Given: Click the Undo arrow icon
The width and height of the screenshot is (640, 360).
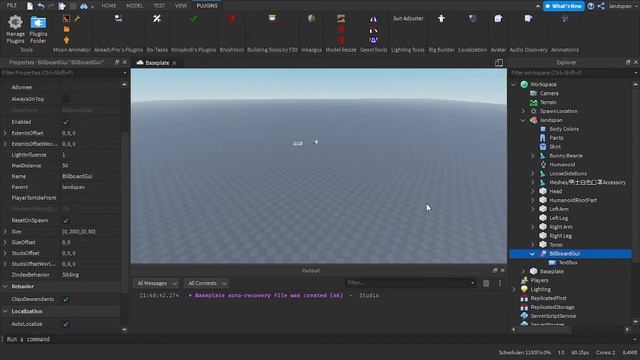Looking at the screenshot, I should (x=40, y=6).
